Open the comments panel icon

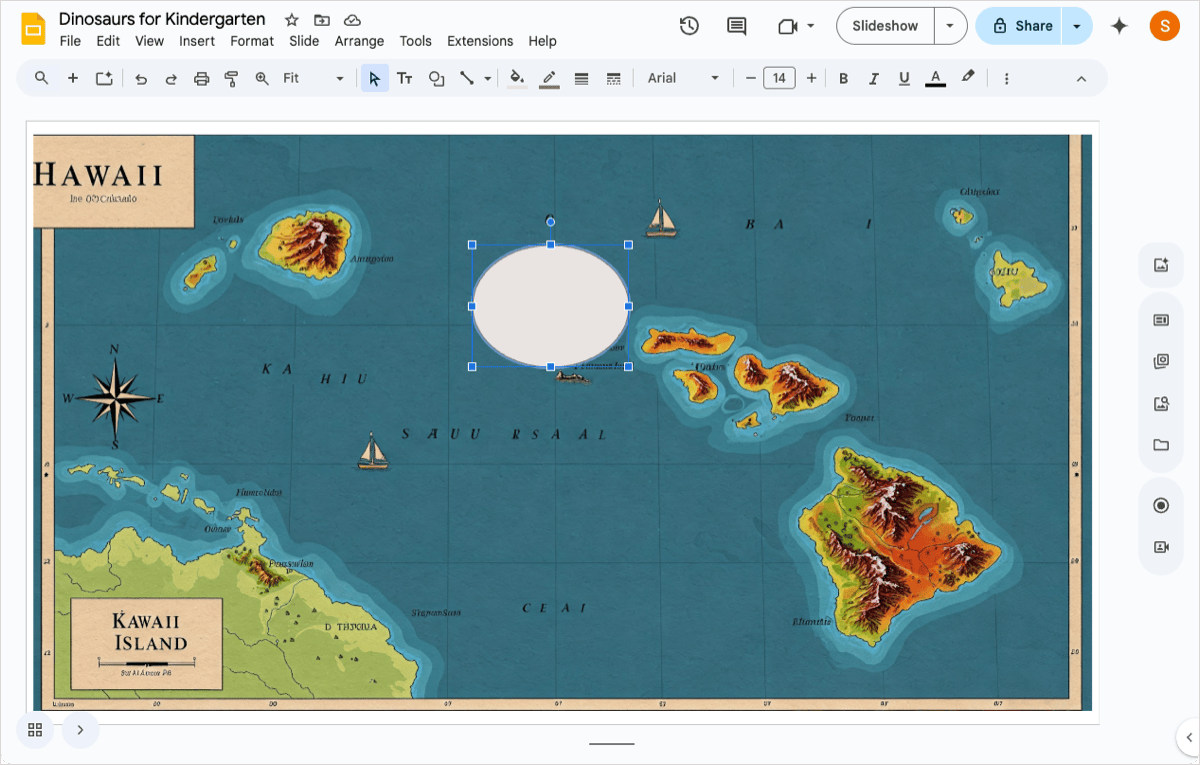[737, 26]
